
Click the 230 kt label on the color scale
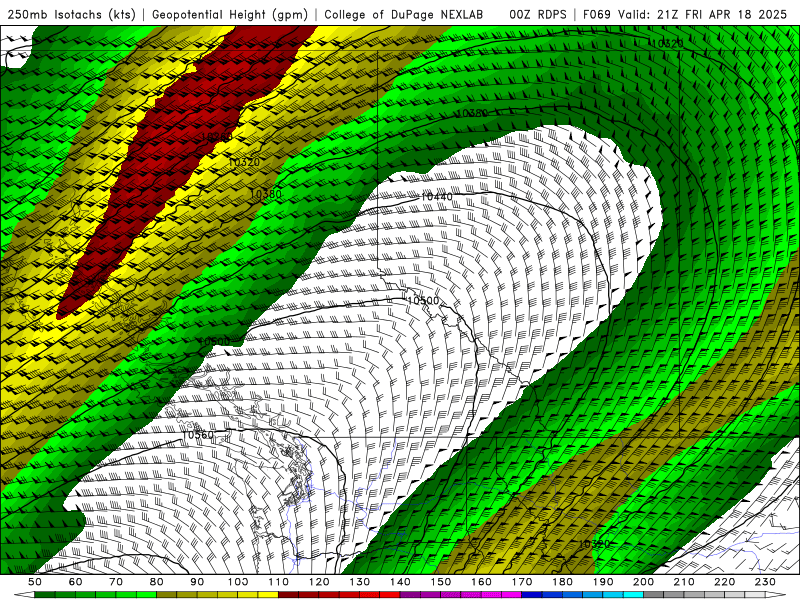[x=765, y=582]
